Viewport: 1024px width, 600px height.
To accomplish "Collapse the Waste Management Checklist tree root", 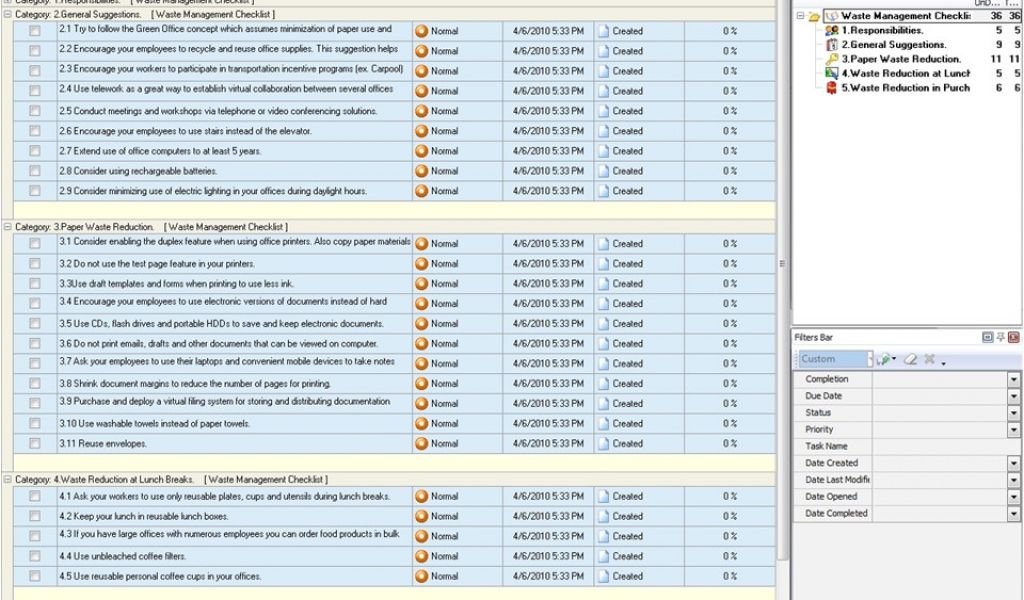I will click(x=800, y=15).
